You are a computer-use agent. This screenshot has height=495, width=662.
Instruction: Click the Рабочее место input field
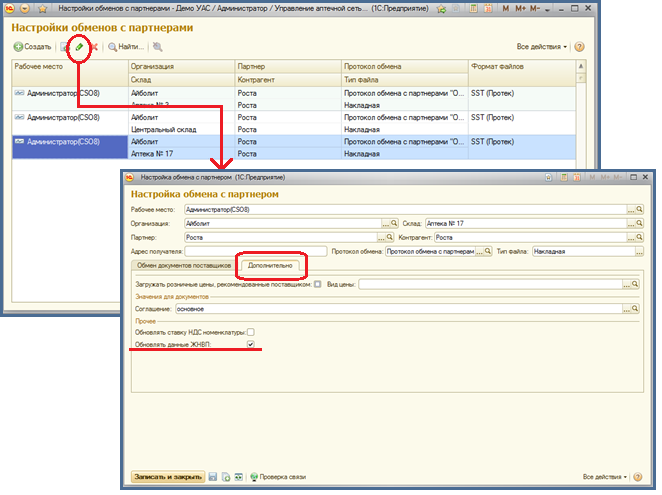pyautogui.click(x=405, y=209)
